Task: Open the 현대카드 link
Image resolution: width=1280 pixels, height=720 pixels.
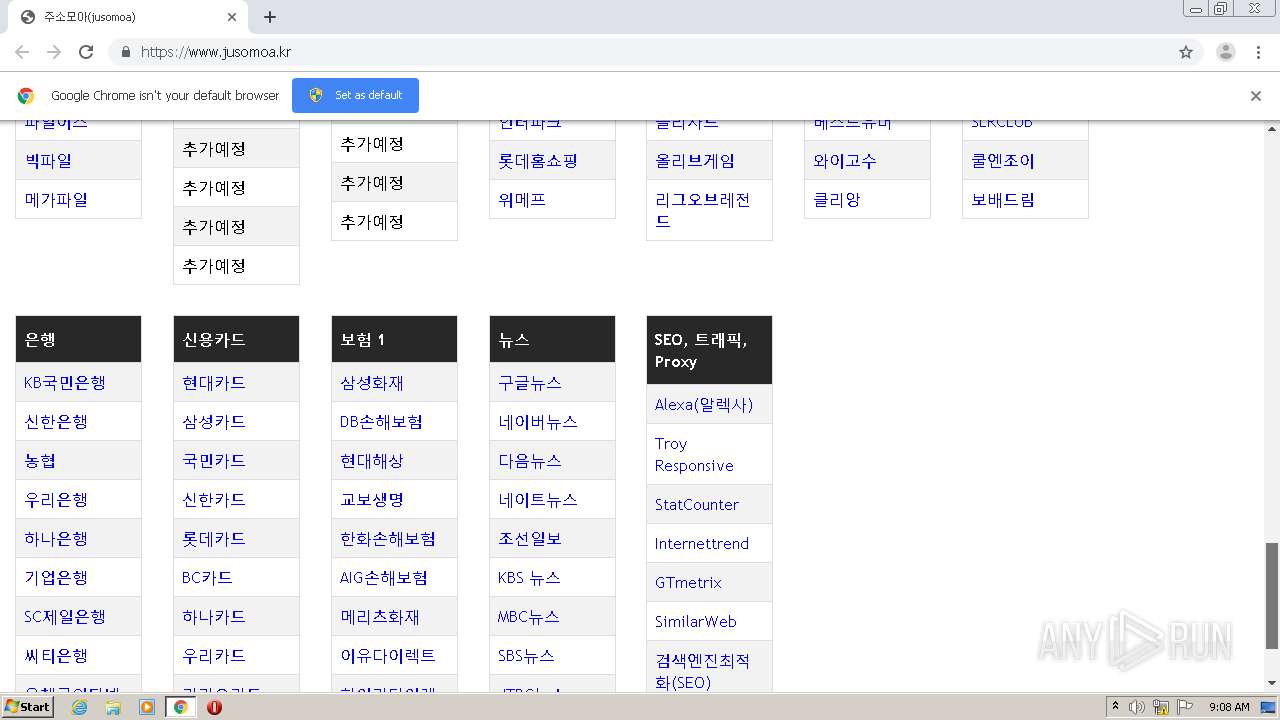Action: pyautogui.click(x=214, y=382)
